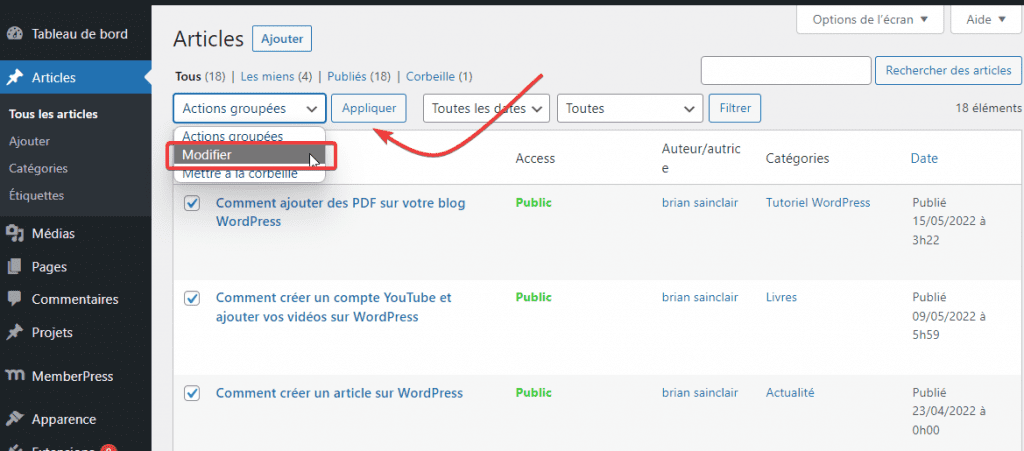The image size is (1024, 451).
Task: Open the Commentaires menu item
Action: click(76, 299)
